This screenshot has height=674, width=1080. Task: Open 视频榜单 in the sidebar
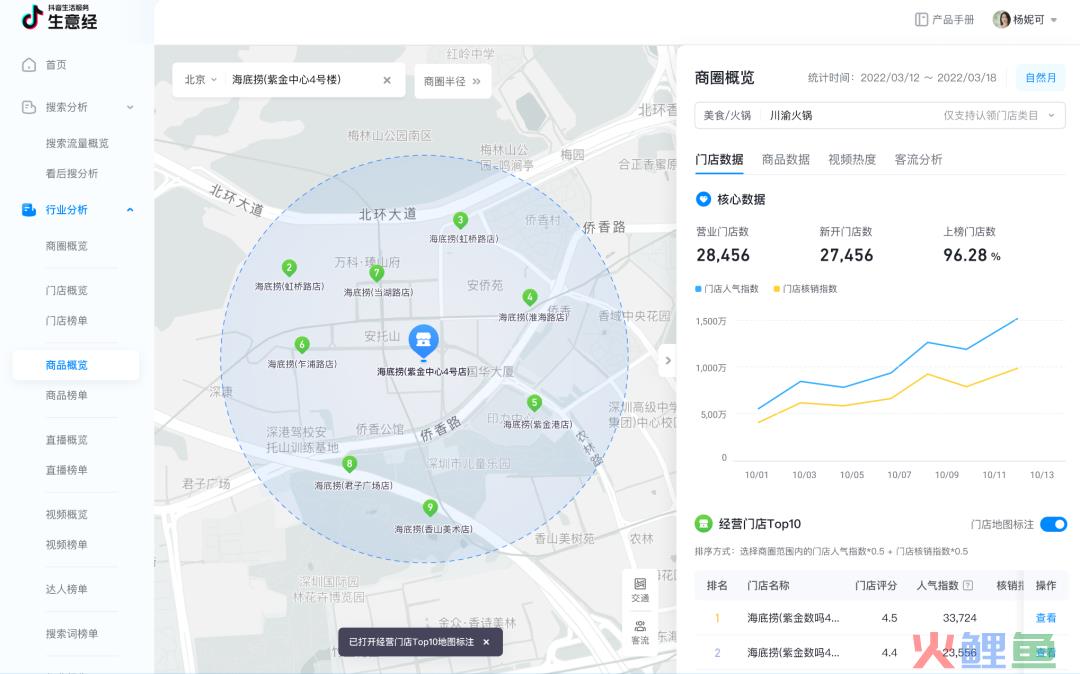[x=67, y=545]
